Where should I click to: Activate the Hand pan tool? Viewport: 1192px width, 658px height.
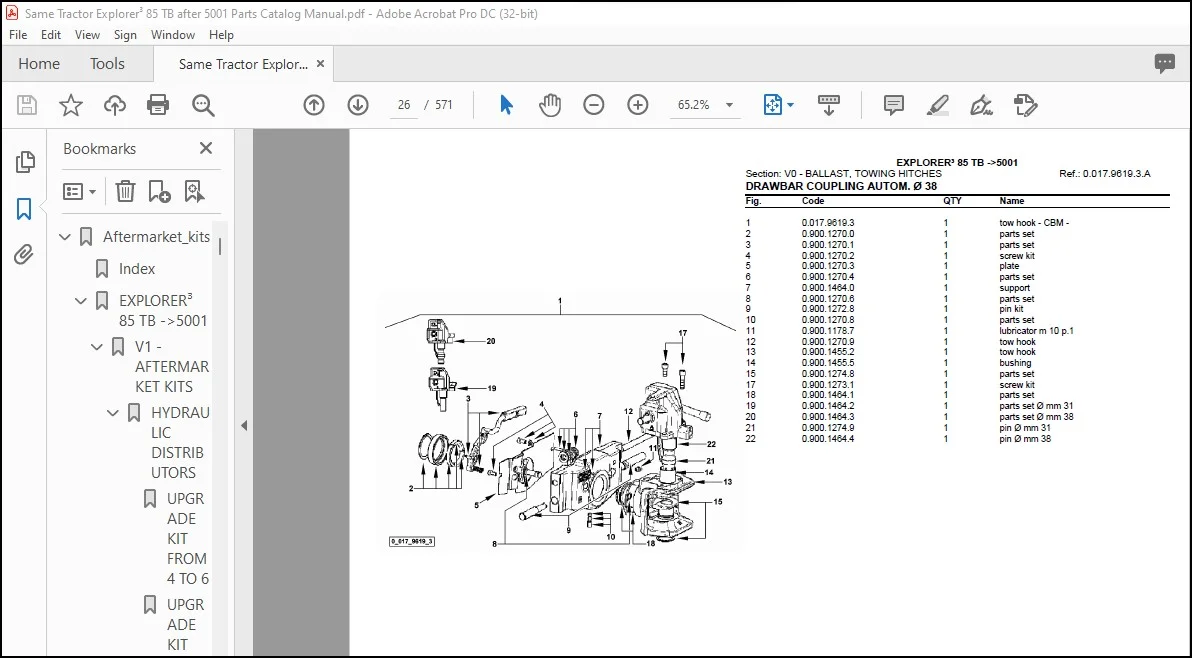550,105
